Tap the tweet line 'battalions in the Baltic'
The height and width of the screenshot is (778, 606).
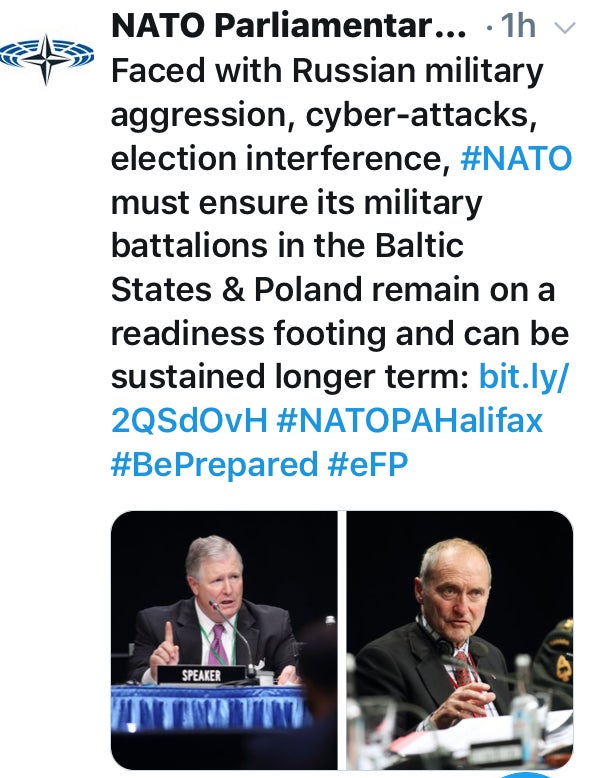point(287,246)
